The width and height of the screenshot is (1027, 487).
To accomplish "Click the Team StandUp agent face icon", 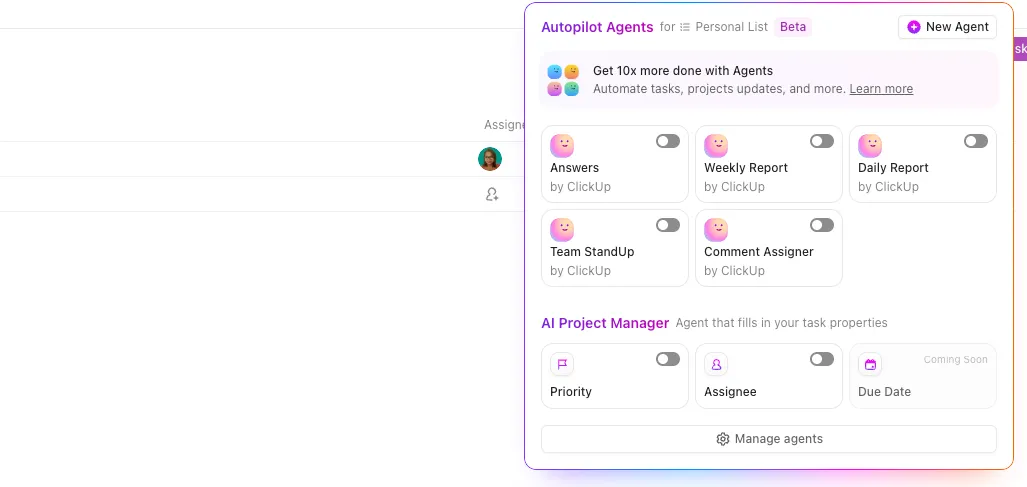I will coord(562,229).
